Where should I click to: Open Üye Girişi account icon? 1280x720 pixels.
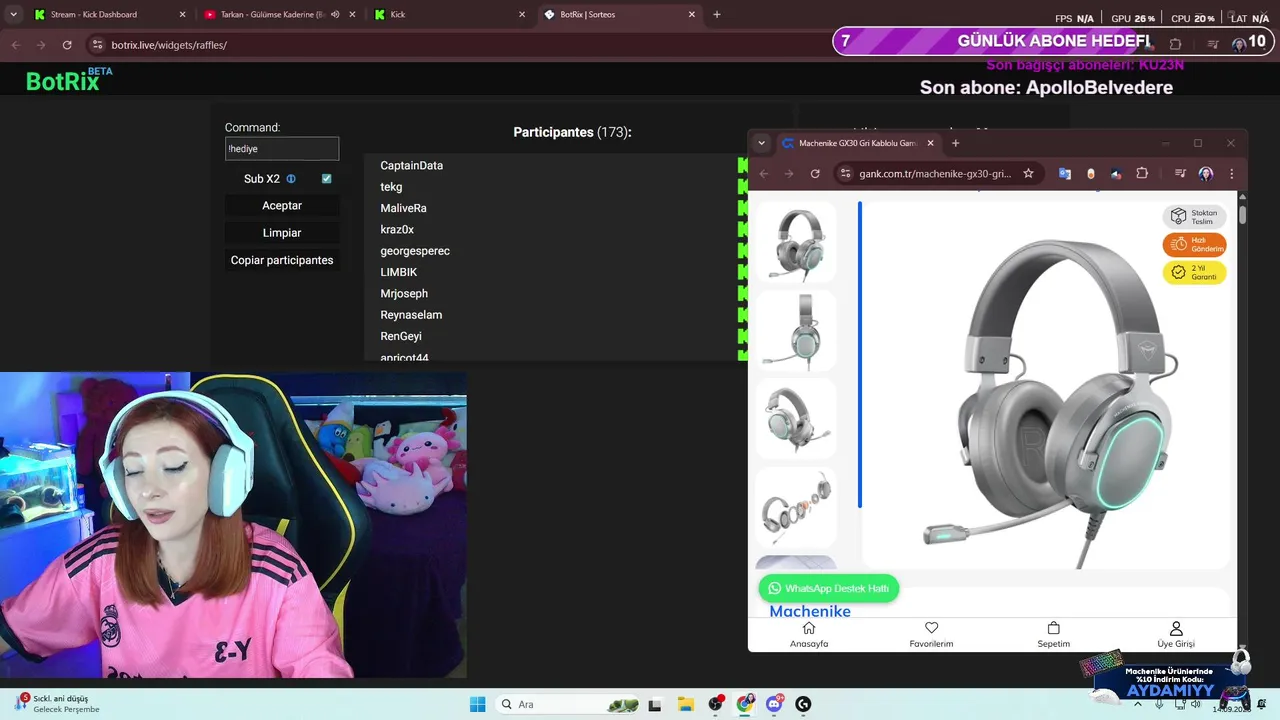[1176, 634]
